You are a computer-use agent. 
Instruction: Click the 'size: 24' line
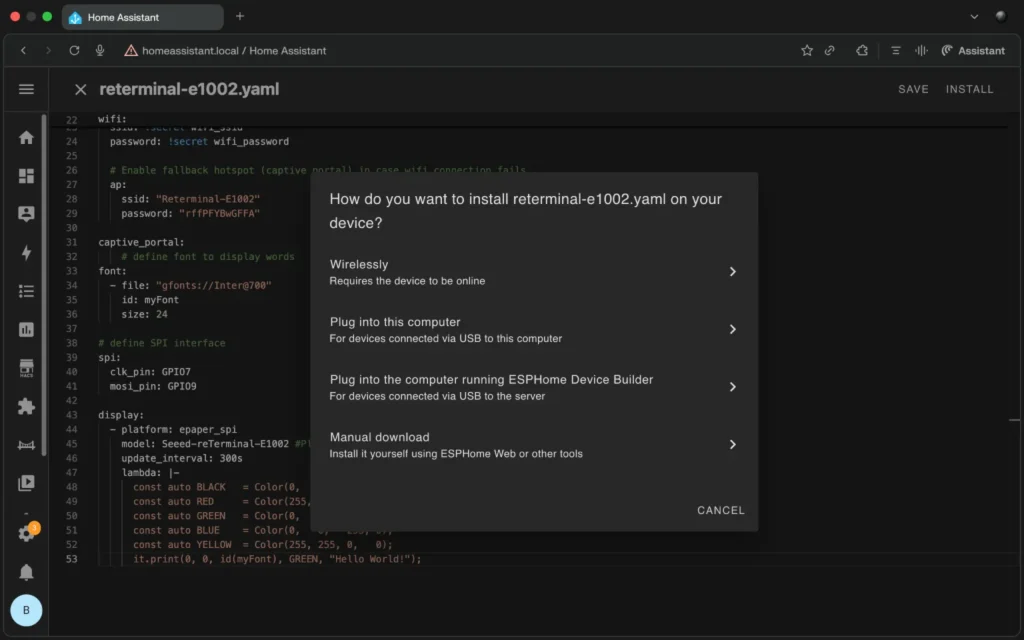144,314
